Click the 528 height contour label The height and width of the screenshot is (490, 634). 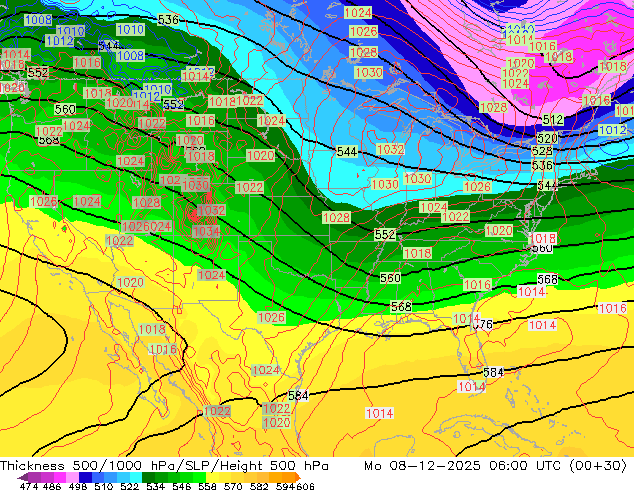[542, 151]
